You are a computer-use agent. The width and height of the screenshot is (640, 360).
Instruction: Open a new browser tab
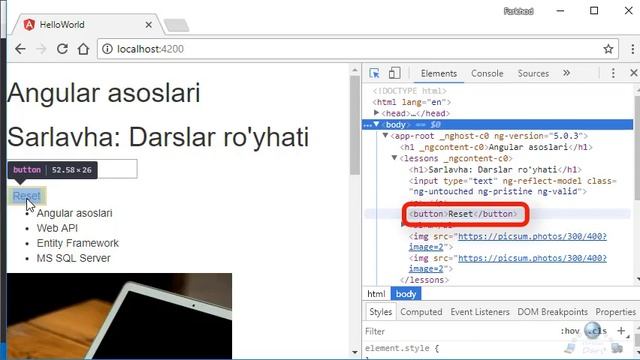176,25
